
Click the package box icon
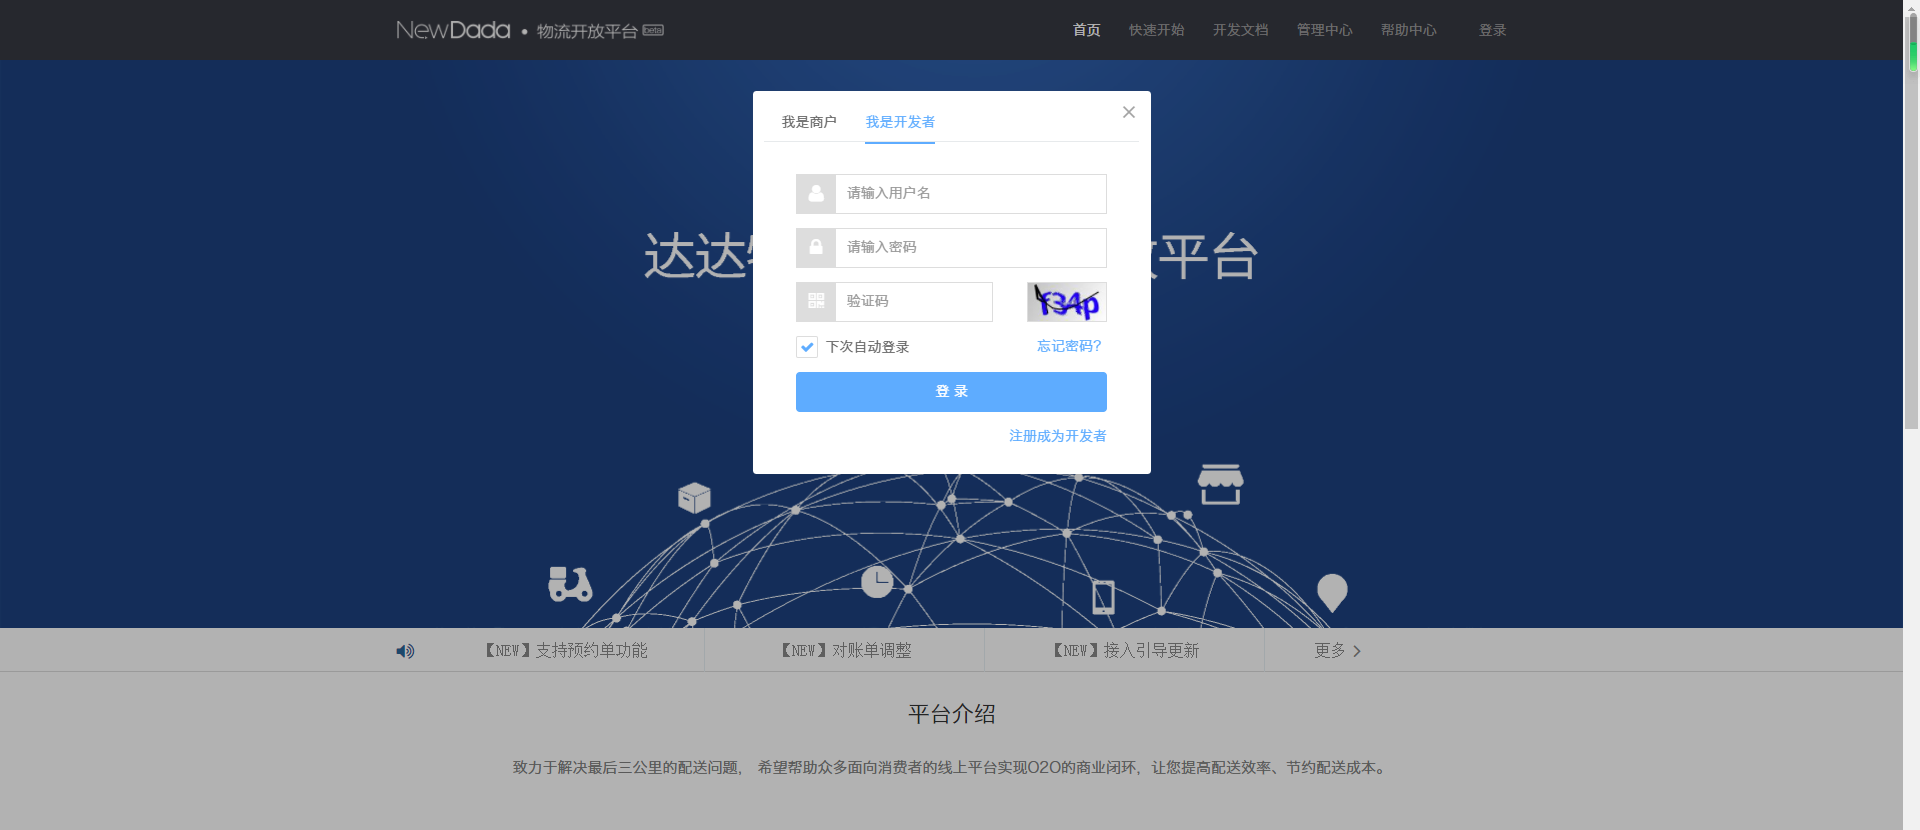click(694, 497)
